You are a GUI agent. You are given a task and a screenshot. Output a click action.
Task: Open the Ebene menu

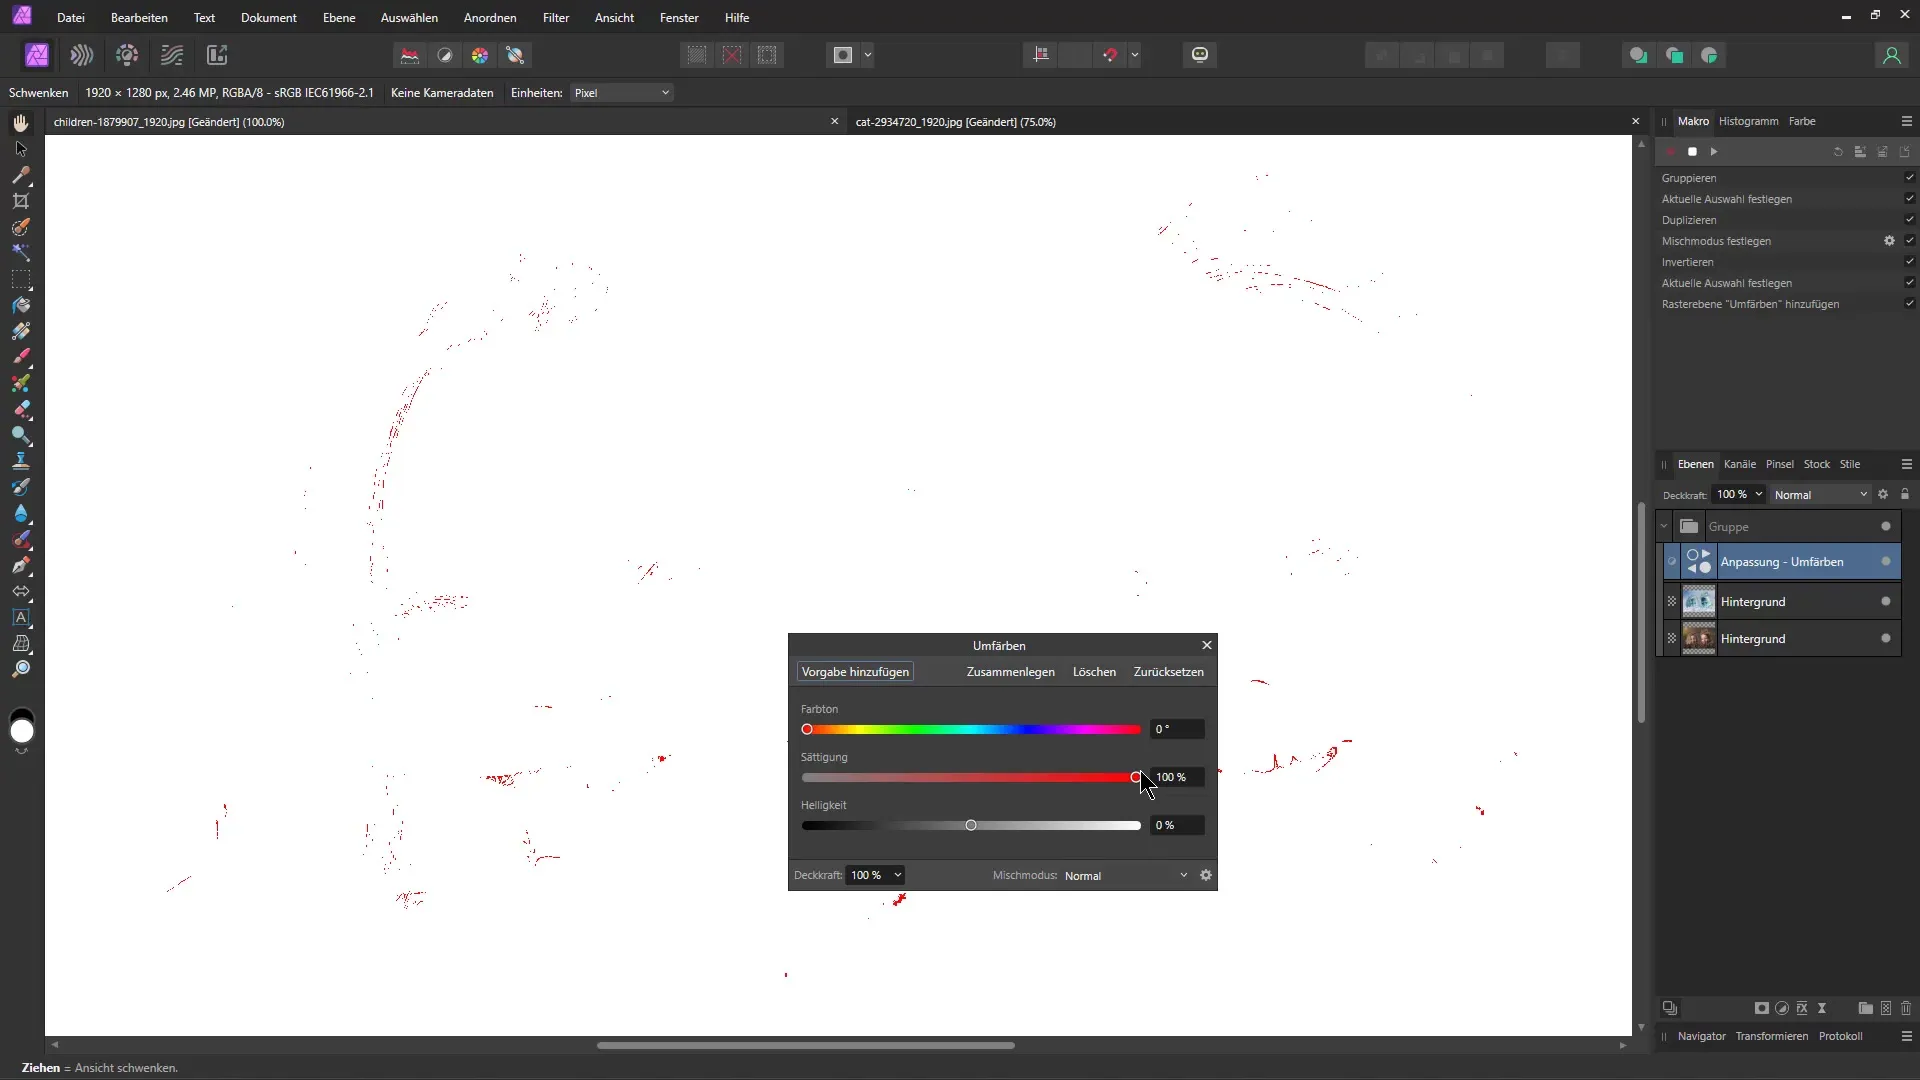coord(339,18)
